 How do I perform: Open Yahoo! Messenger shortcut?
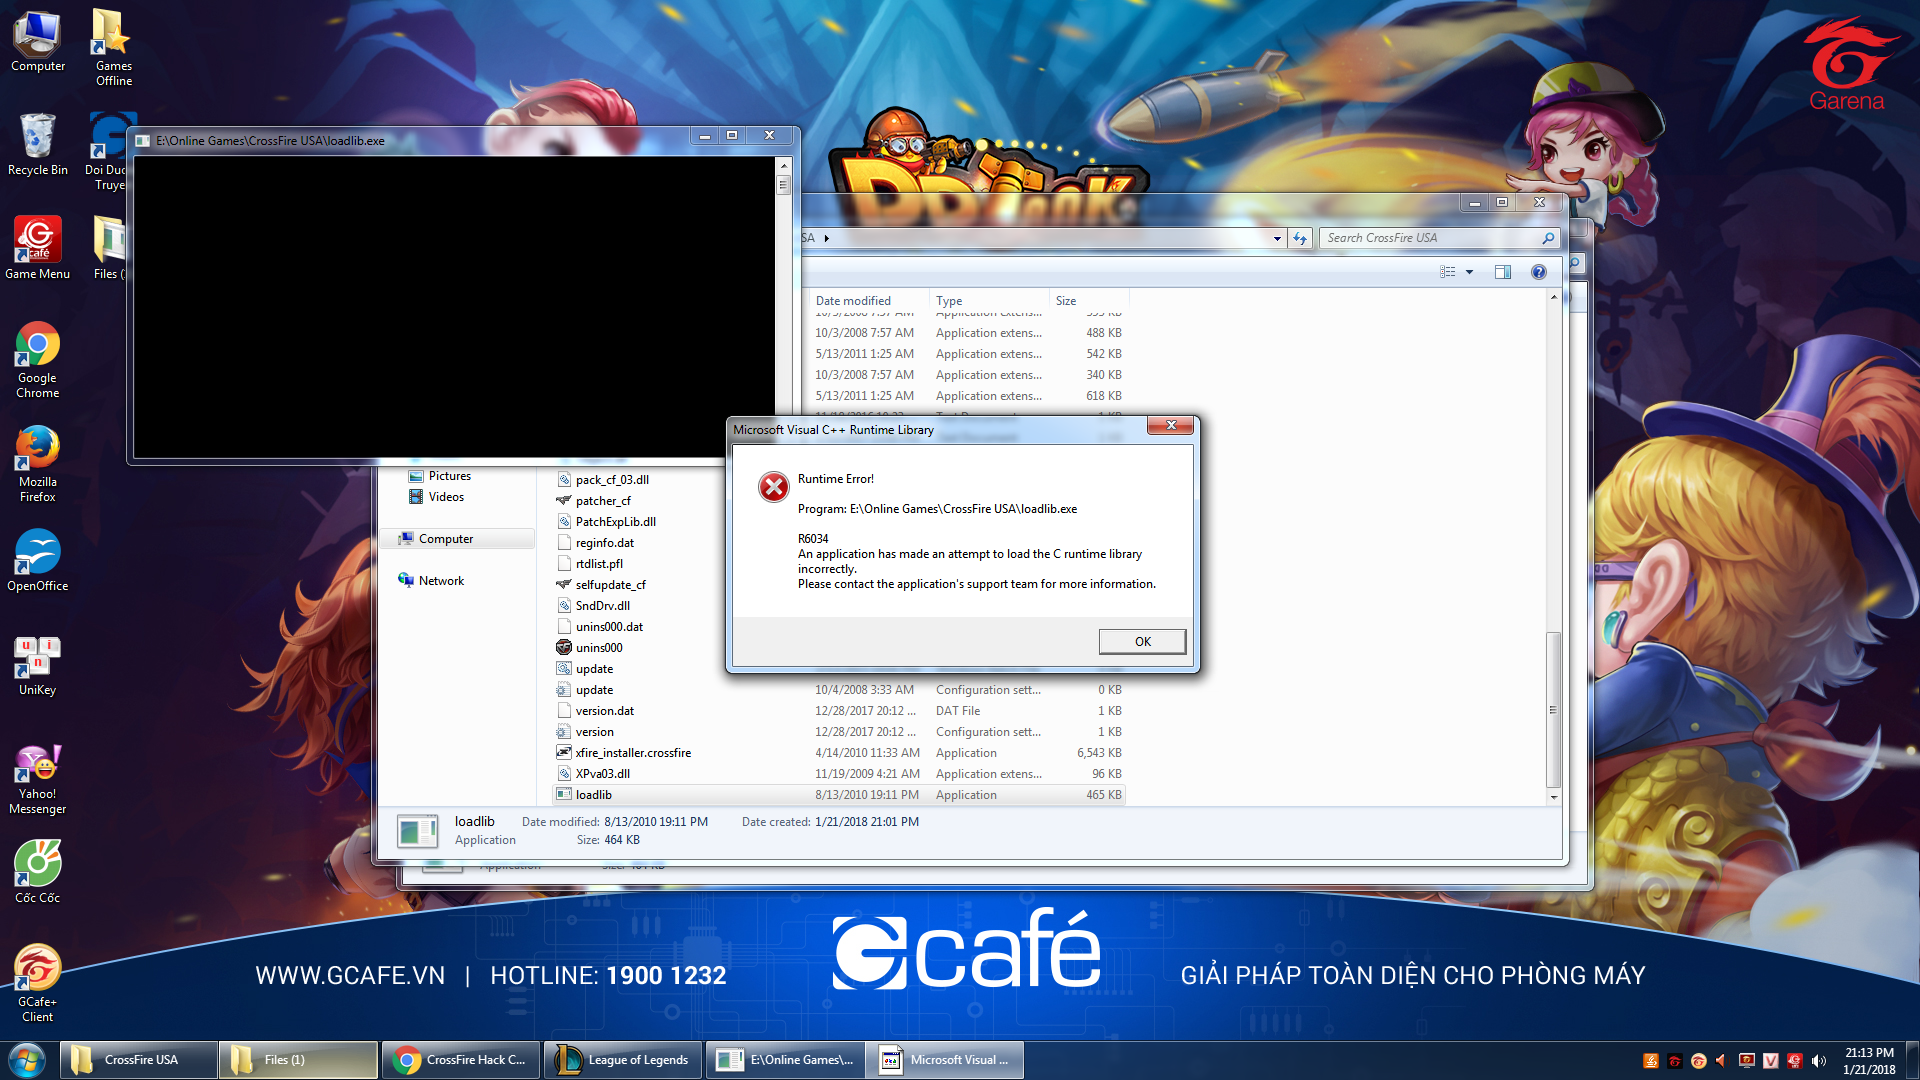(x=38, y=780)
